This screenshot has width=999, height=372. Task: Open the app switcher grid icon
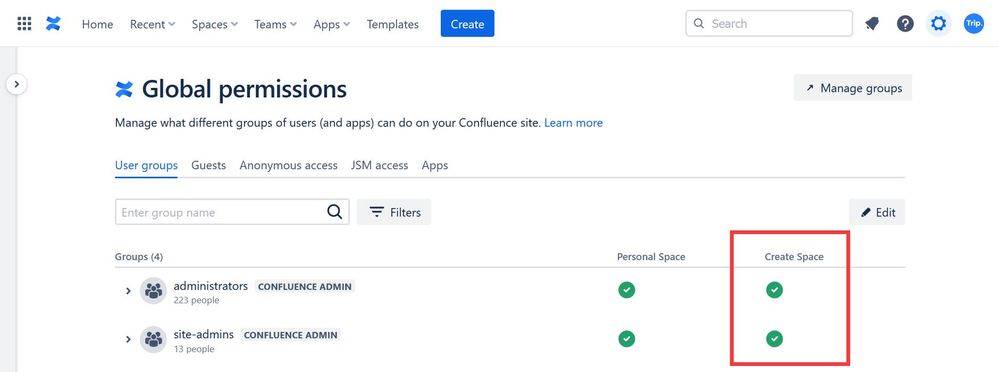[24, 24]
